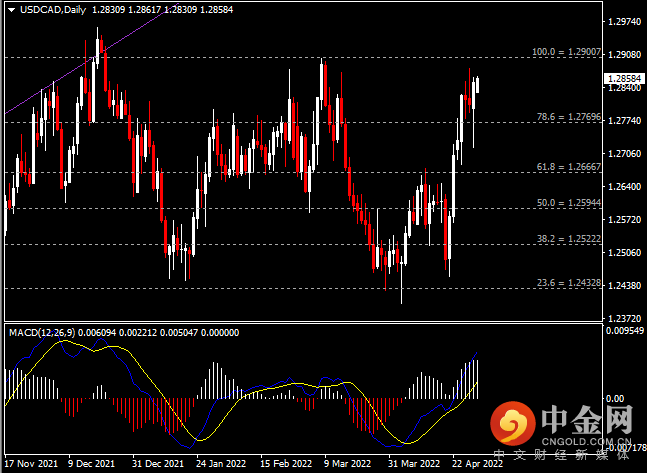
Task: Select the USDCAD,Daily chart title
Action: point(53,9)
